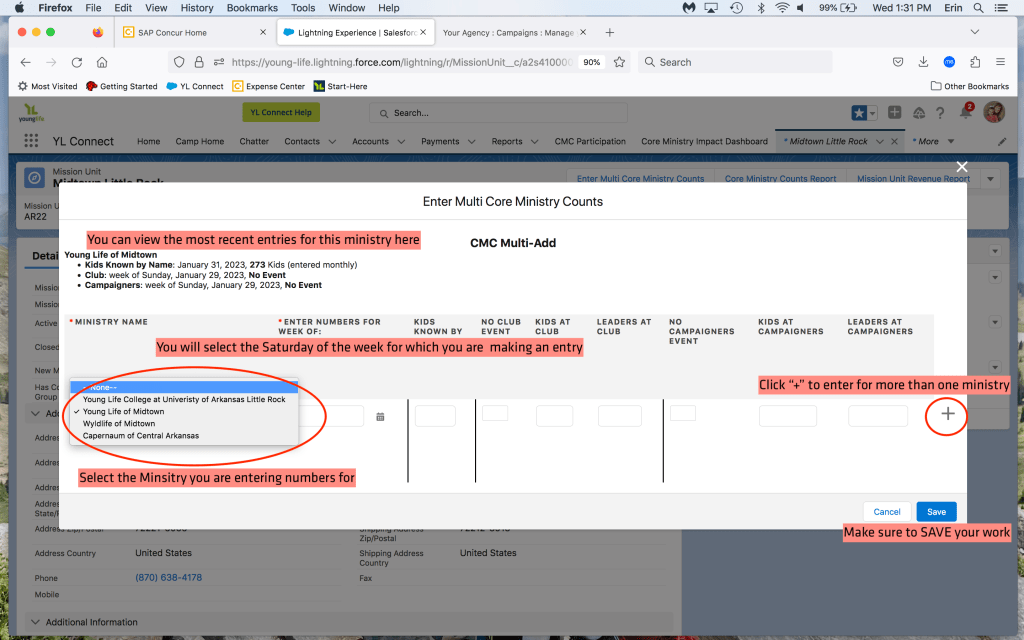Click the Firefox reload page button
Screen dimensions: 1024x640
77,62
